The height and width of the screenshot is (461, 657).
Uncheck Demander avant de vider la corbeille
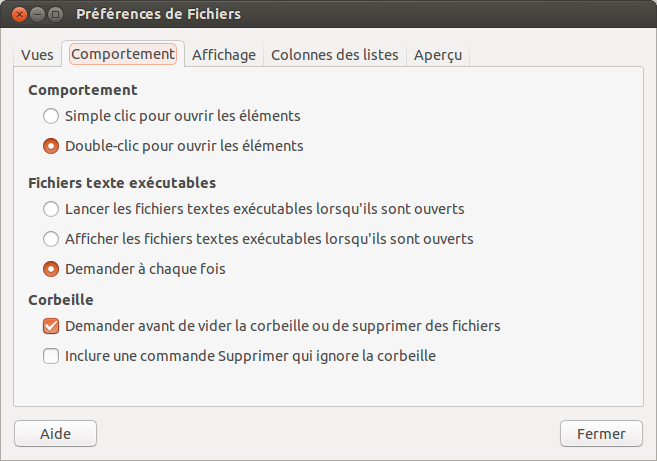51,326
